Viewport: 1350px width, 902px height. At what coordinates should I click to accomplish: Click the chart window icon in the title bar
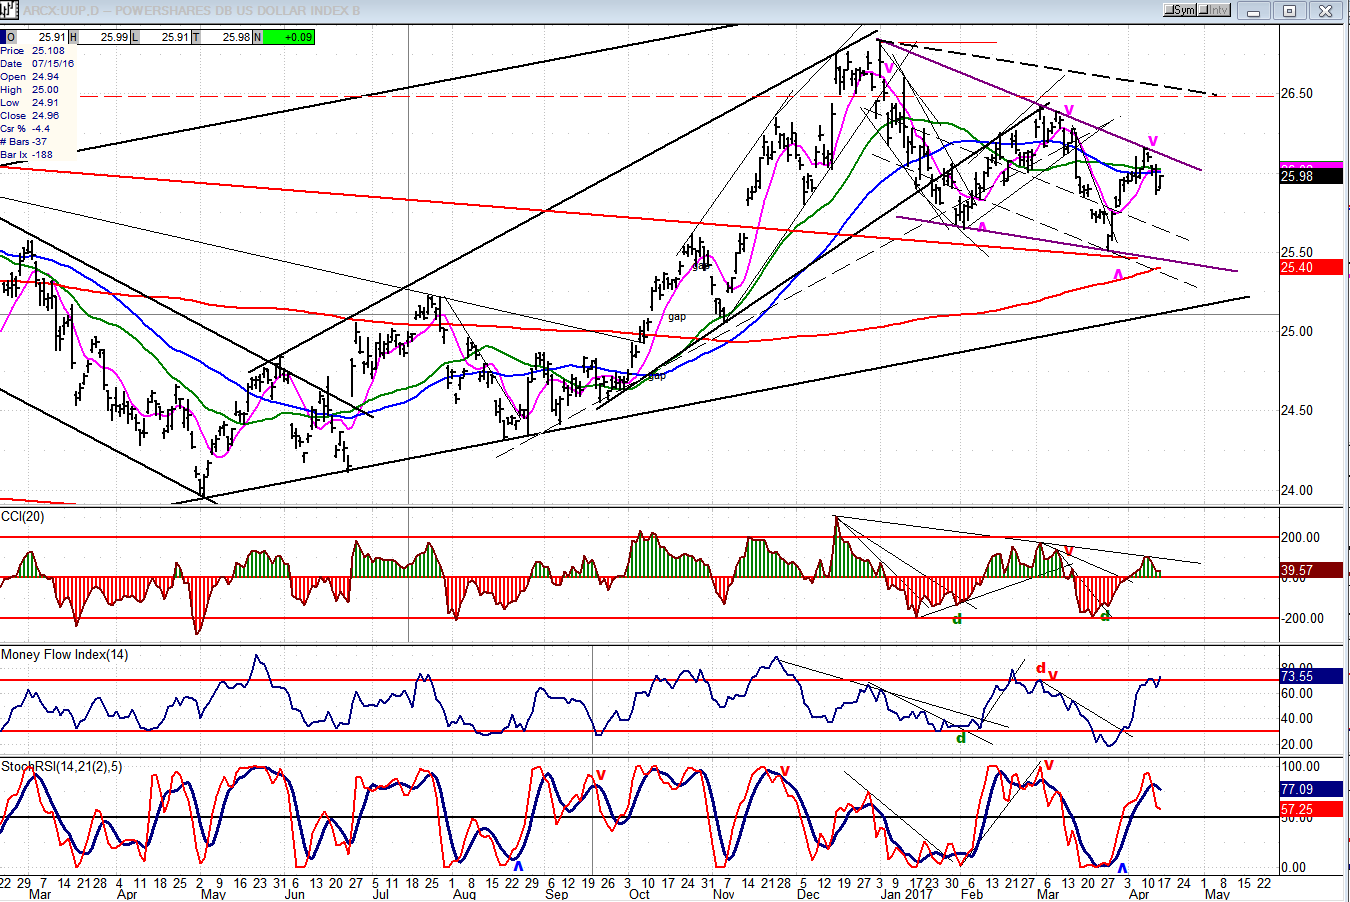point(10,10)
